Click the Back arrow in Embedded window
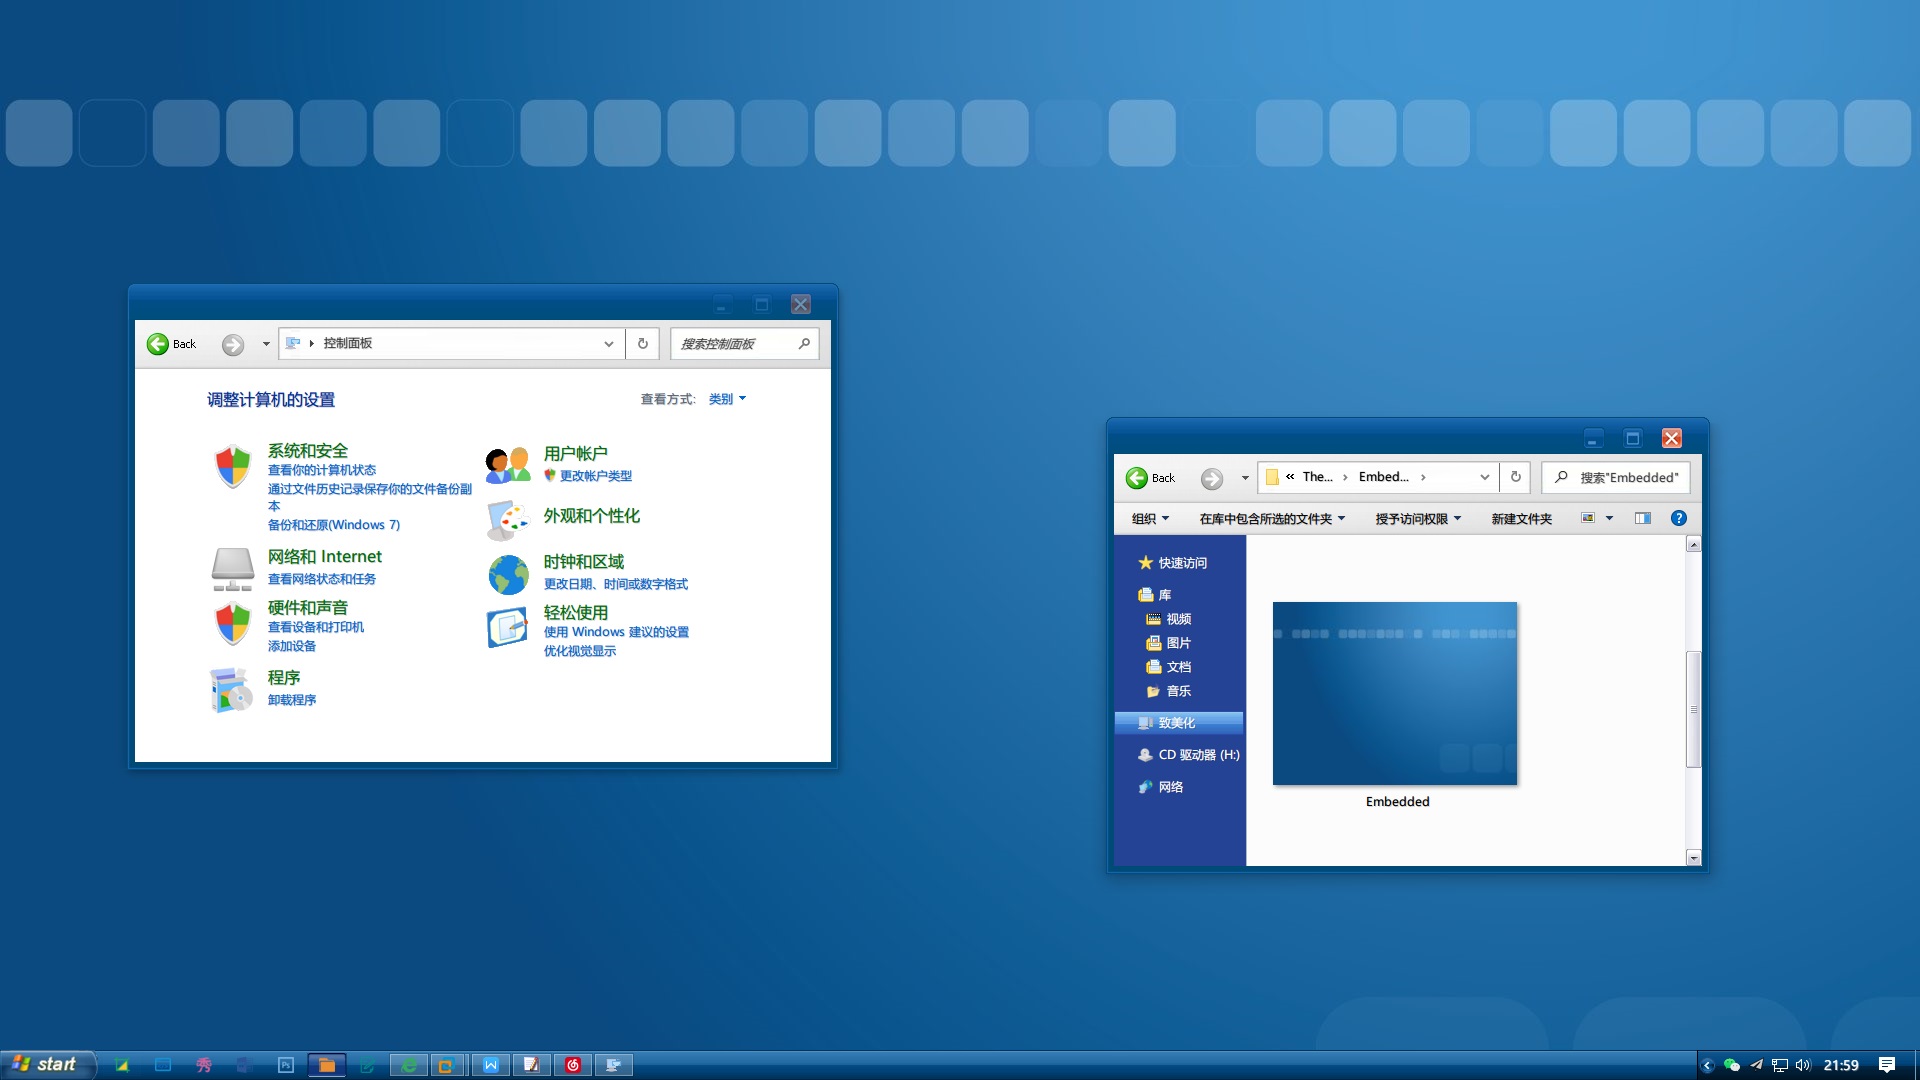1920x1080 pixels. 1138,478
